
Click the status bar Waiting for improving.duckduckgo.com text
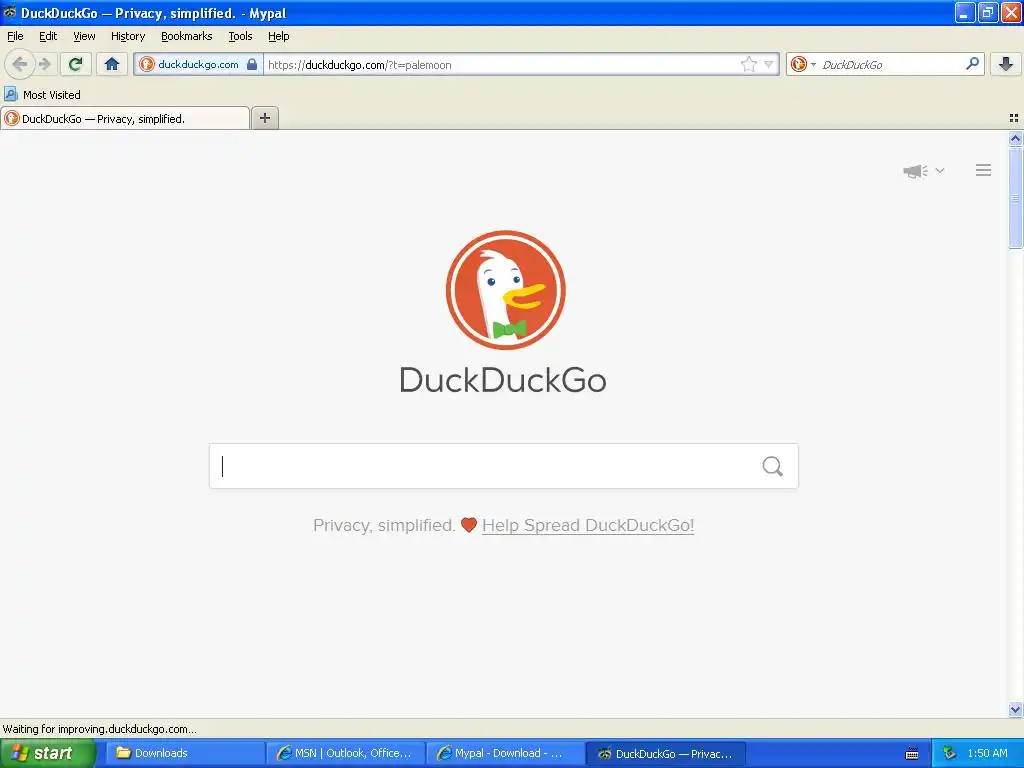99,729
